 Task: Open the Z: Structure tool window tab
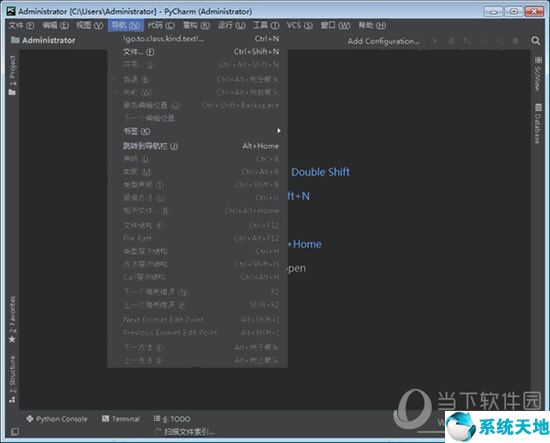(x=12, y=375)
